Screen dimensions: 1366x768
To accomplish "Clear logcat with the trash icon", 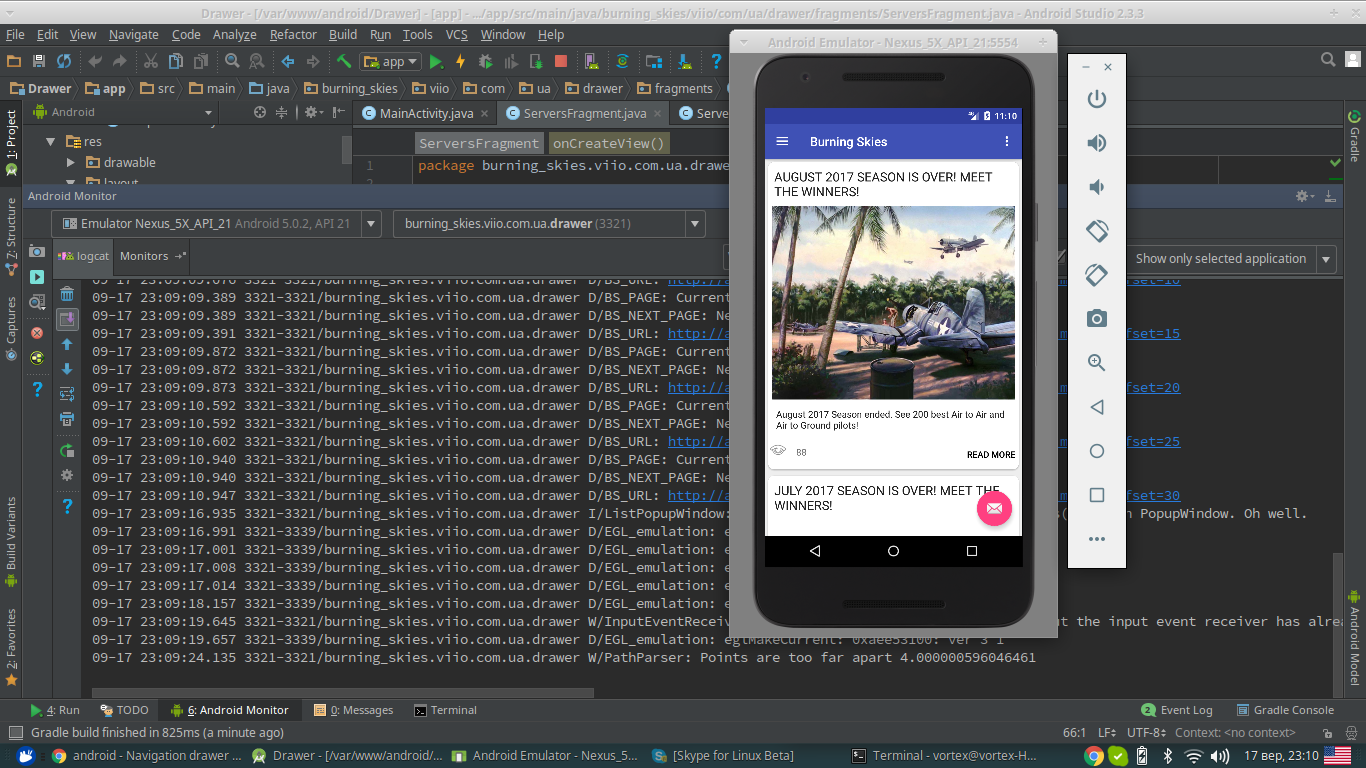I will pyautogui.click(x=67, y=294).
